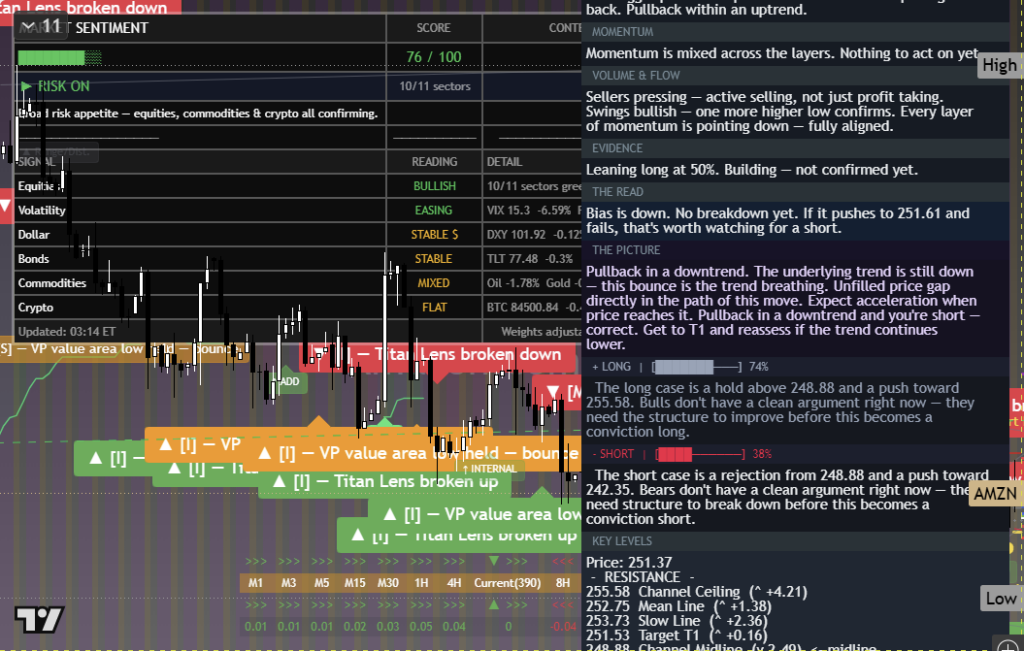Click the green down-triangle above Current(390)

(x=494, y=561)
